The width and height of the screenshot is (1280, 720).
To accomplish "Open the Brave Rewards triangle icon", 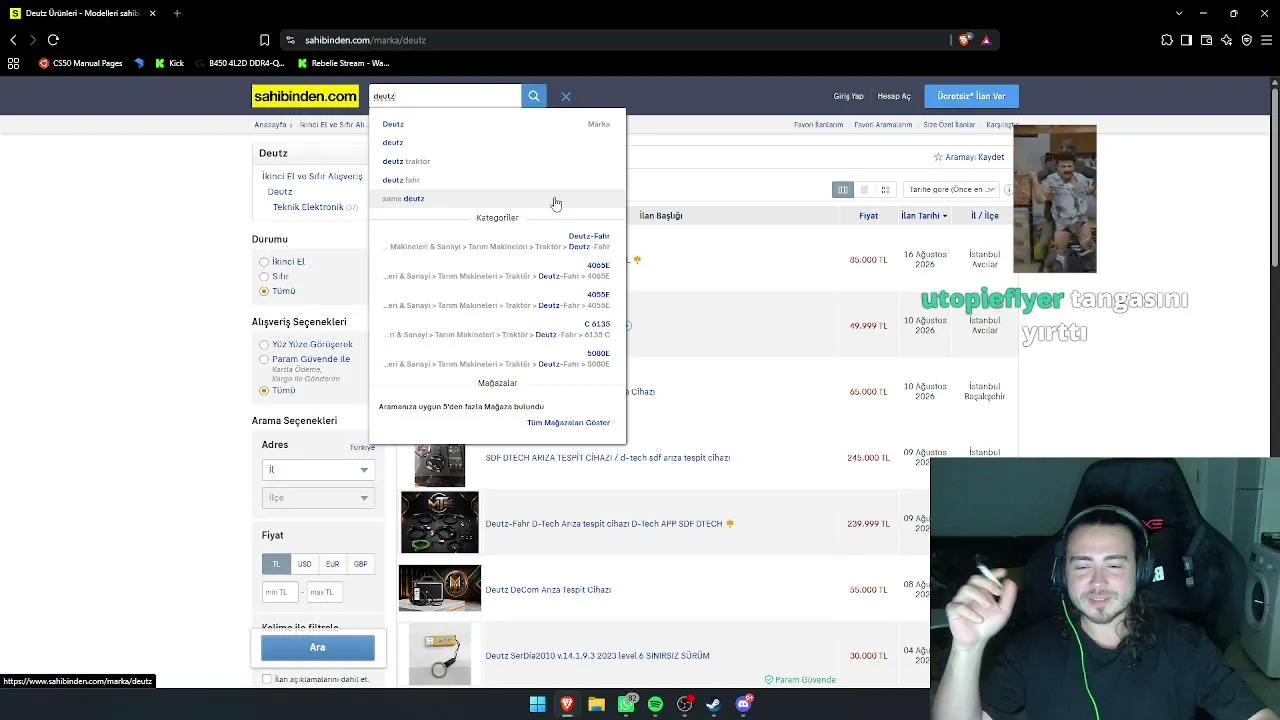I will [986, 40].
